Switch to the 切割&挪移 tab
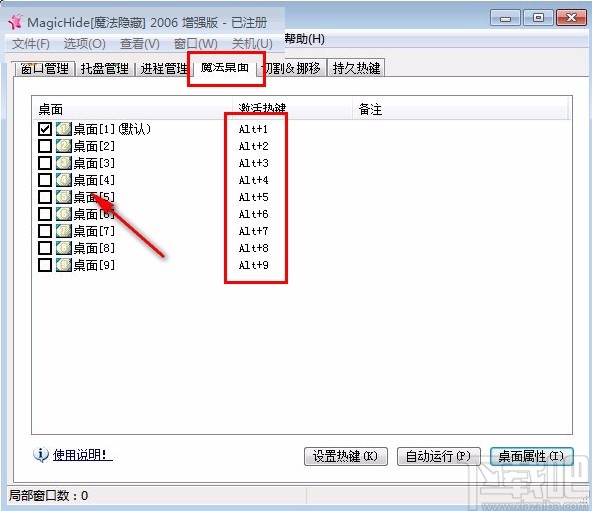The width and height of the screenshot is (592, 511). (292, 68)
